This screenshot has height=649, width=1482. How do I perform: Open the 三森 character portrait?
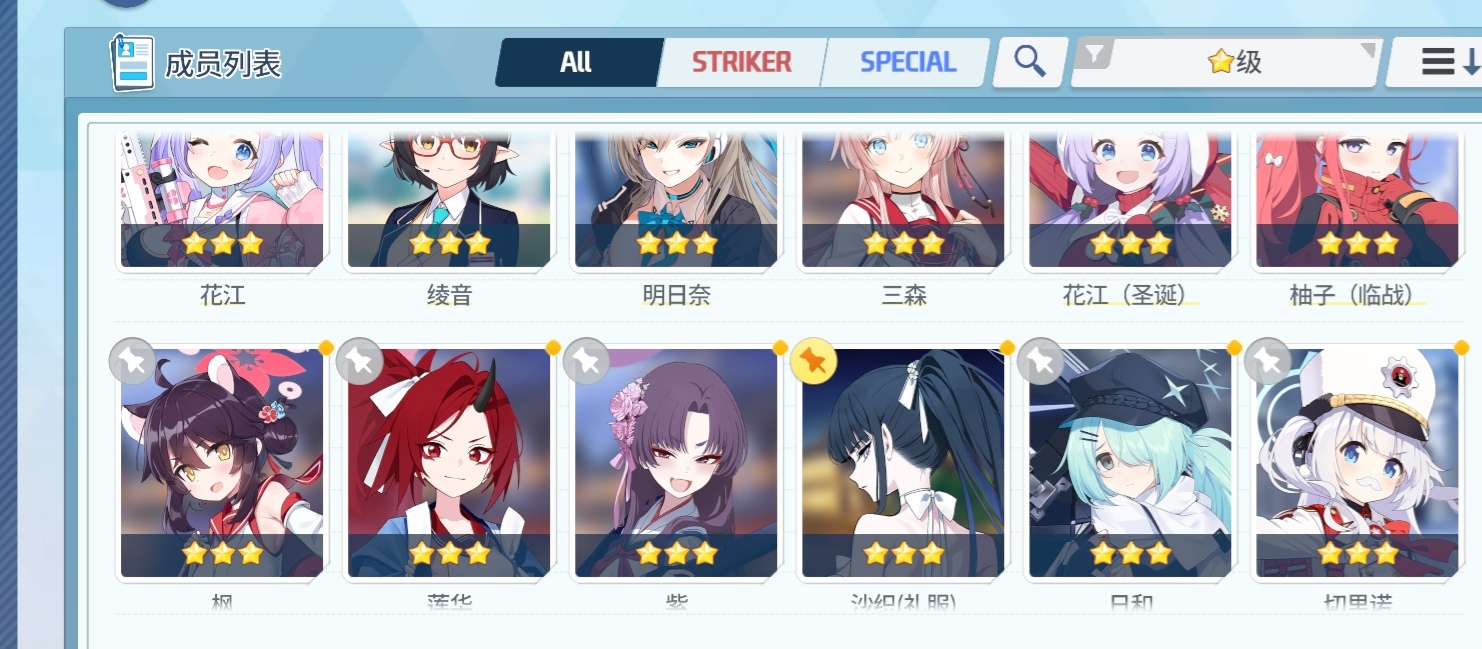tap(903, 200)
